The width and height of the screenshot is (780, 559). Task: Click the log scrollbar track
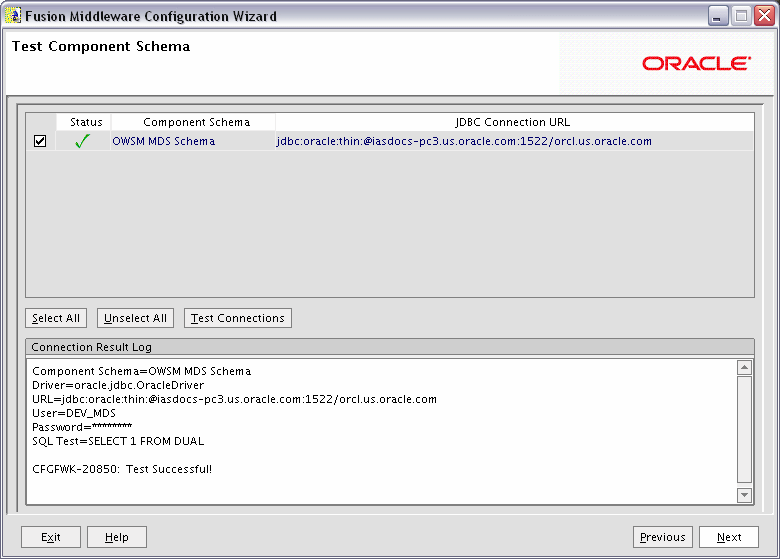[744, 431]
